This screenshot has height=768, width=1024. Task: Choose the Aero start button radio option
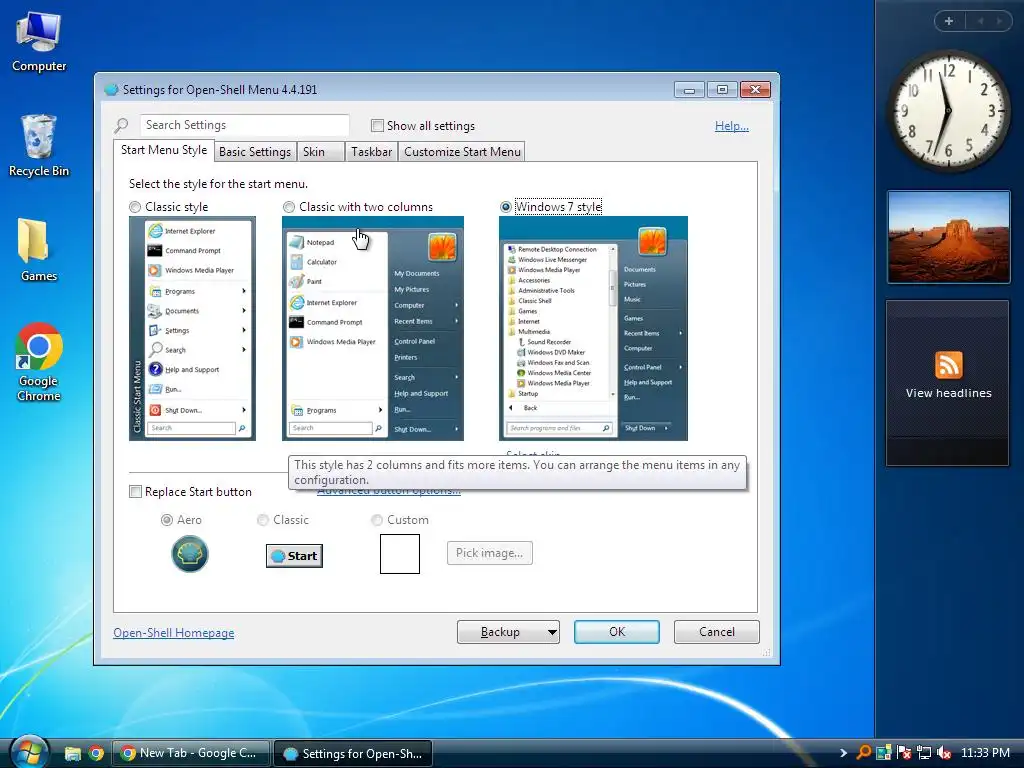[167, 520]
